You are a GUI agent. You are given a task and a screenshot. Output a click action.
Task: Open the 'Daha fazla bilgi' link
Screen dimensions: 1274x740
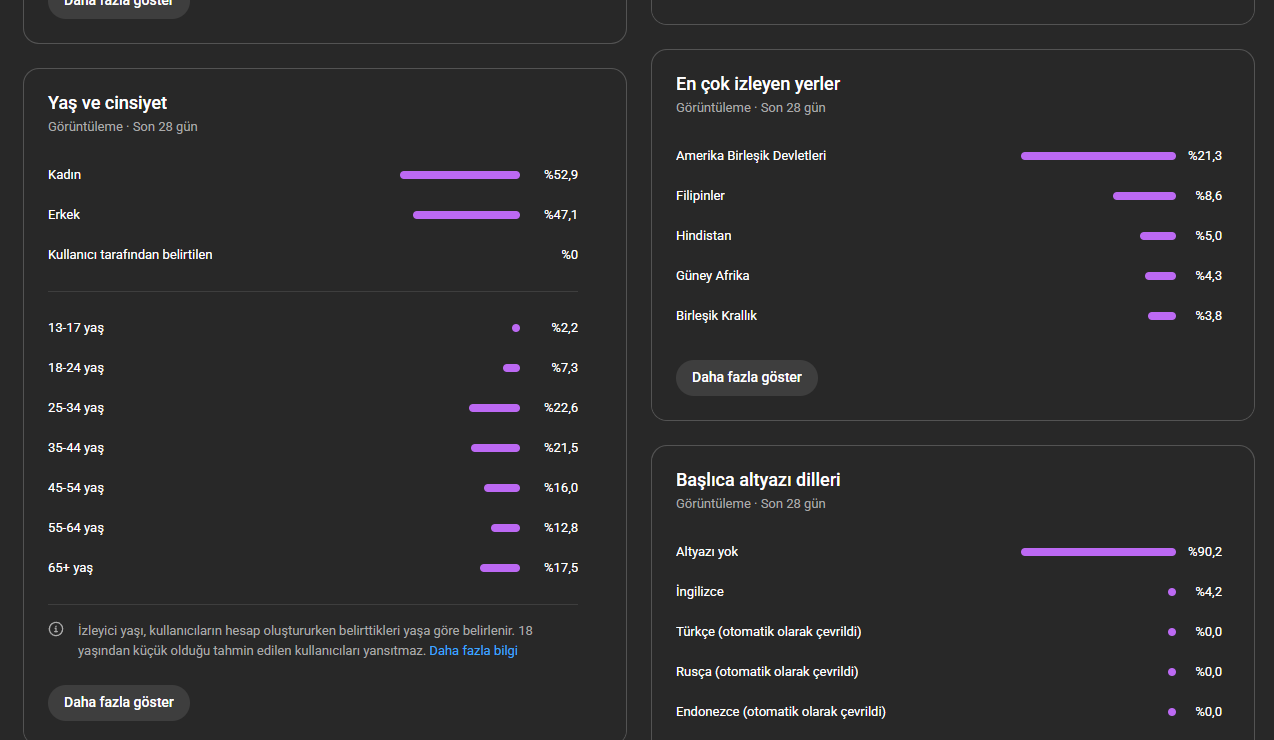473,650
